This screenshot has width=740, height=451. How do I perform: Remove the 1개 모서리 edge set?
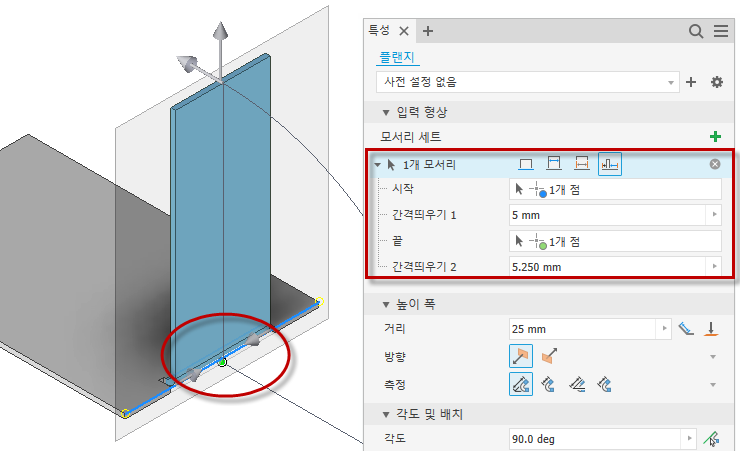click(715, 164)
